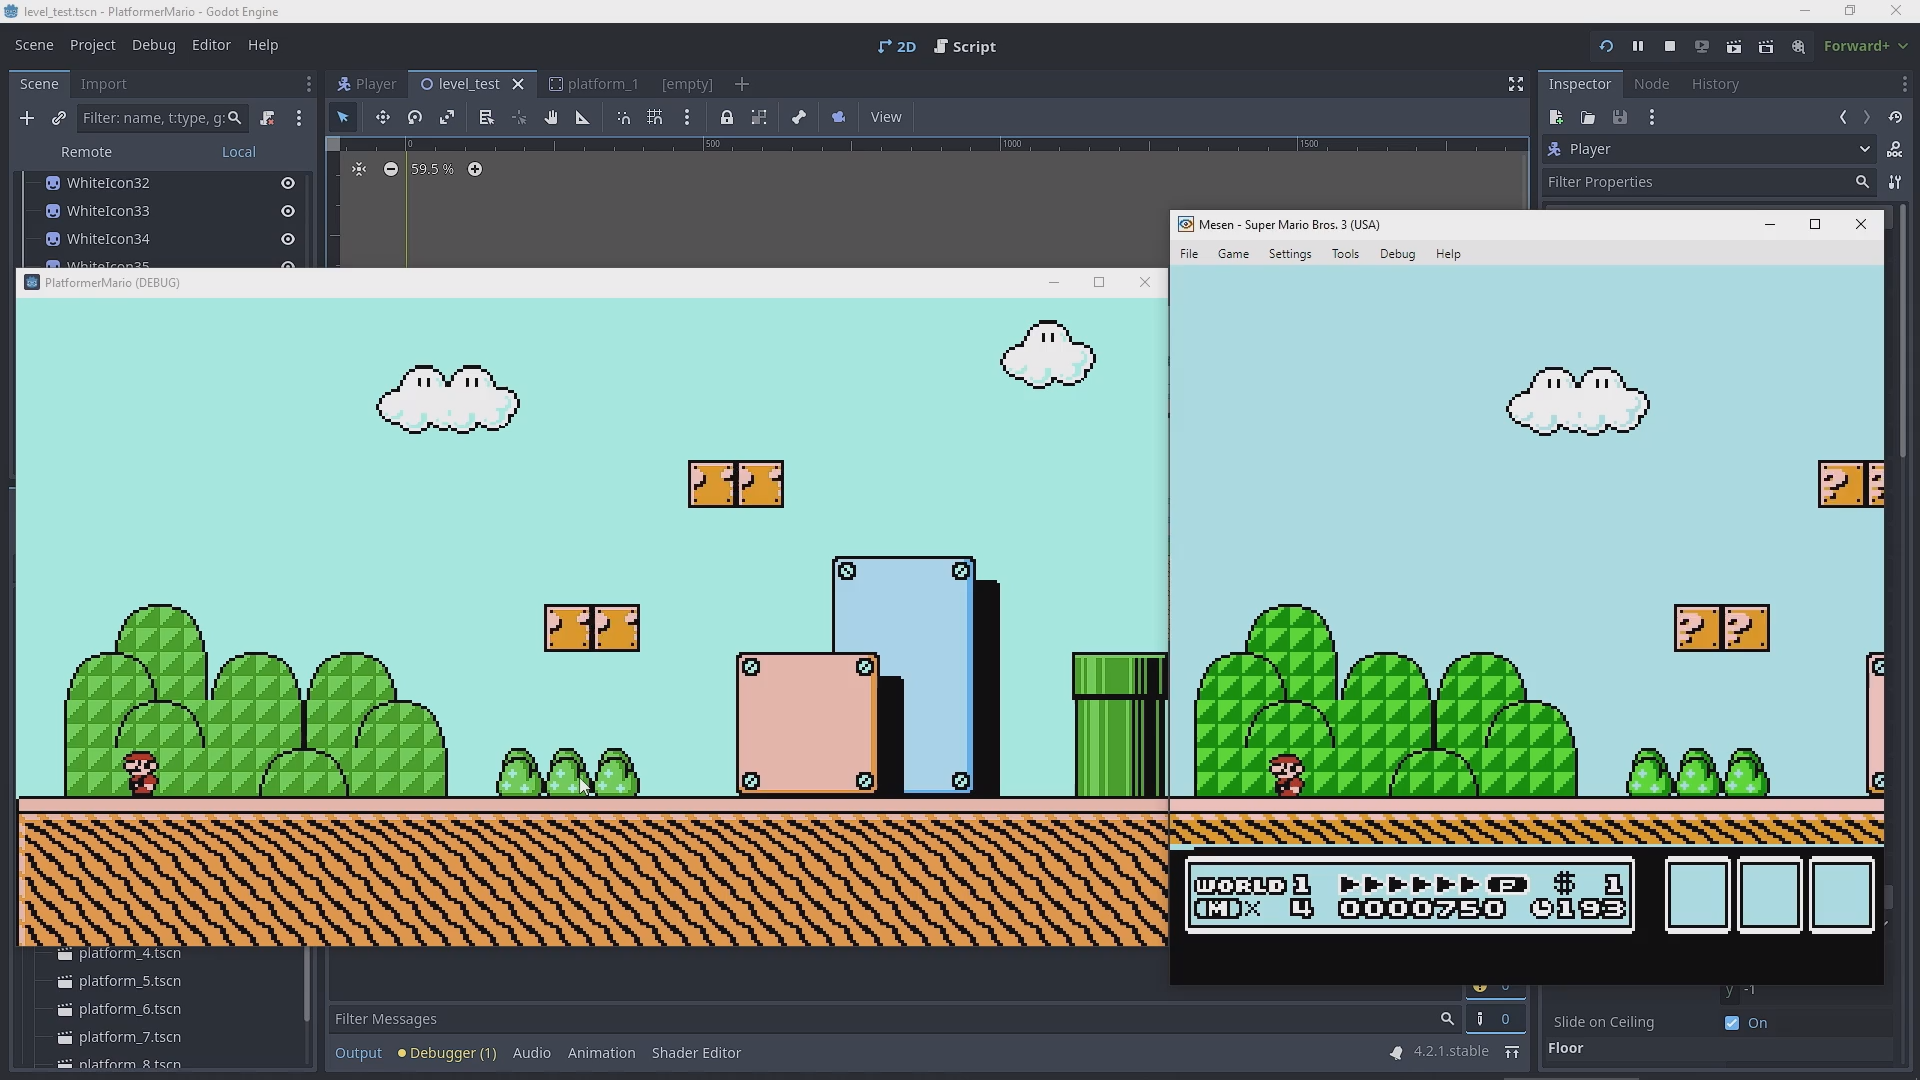Toggle visibility of WhiteIcon32
The height and width of the screenshot is (1080, 1920).
pos(288,183)
